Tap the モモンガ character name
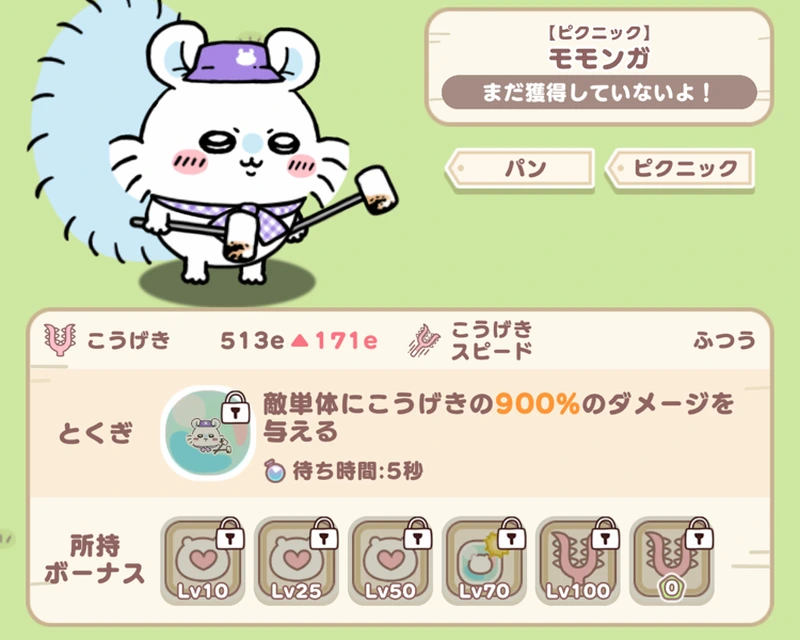800x640 pixels. pyautogui.click(x=599, y=58)
